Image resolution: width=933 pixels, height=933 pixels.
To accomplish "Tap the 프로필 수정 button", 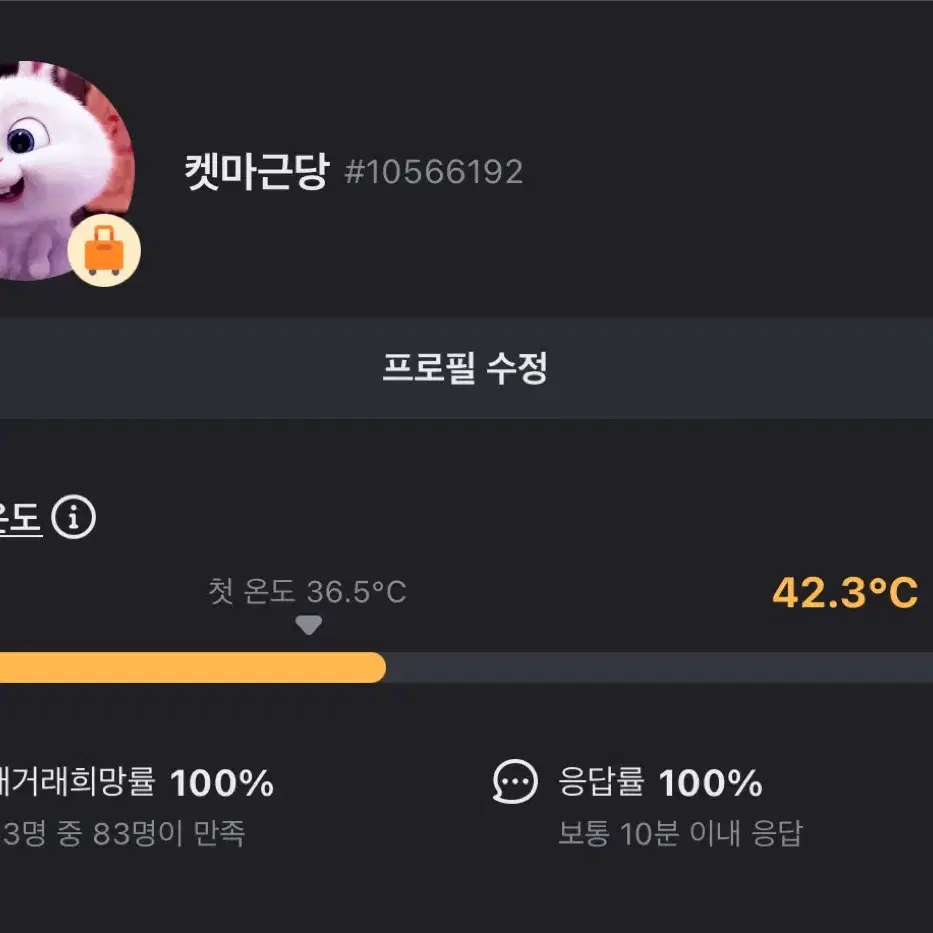I will [466, 368].
